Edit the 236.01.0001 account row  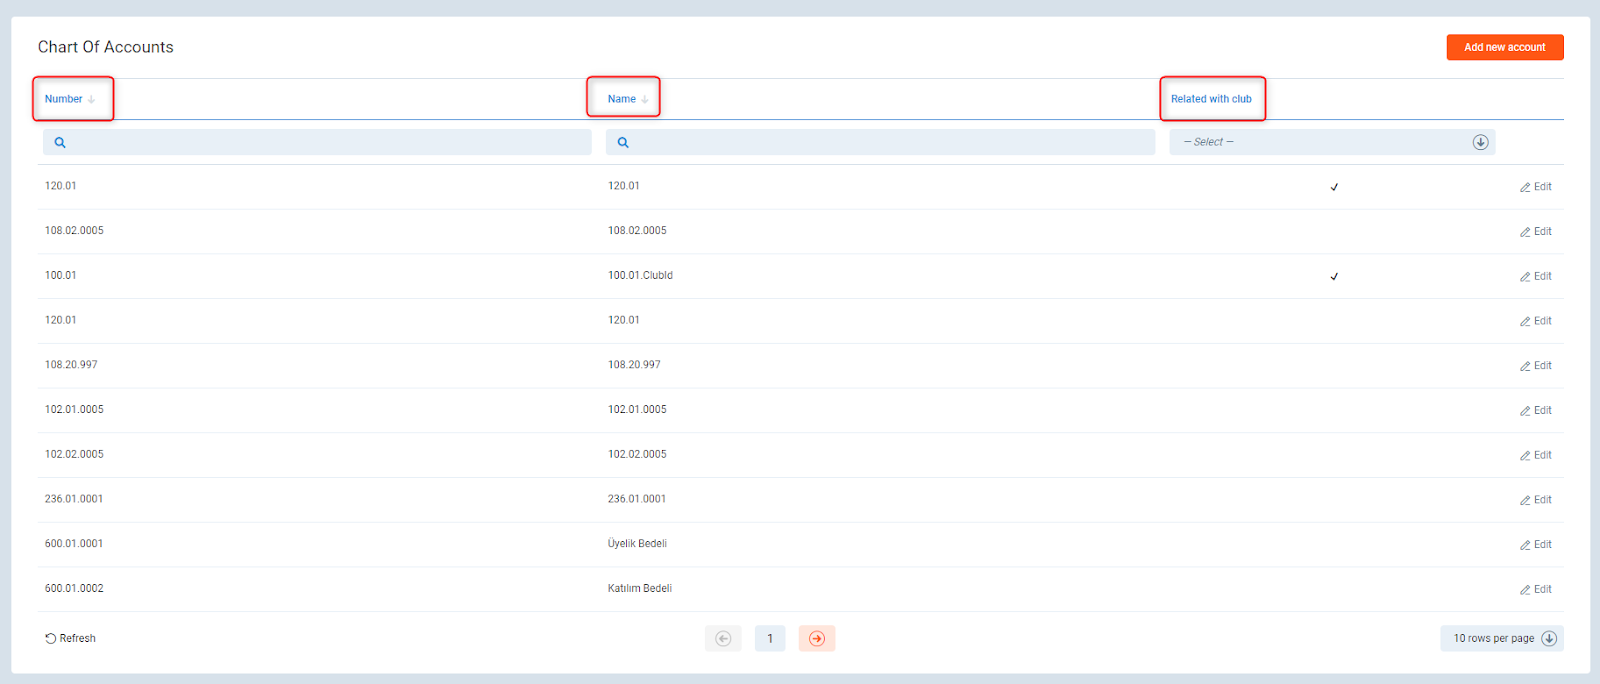[x=1536, y=500]
